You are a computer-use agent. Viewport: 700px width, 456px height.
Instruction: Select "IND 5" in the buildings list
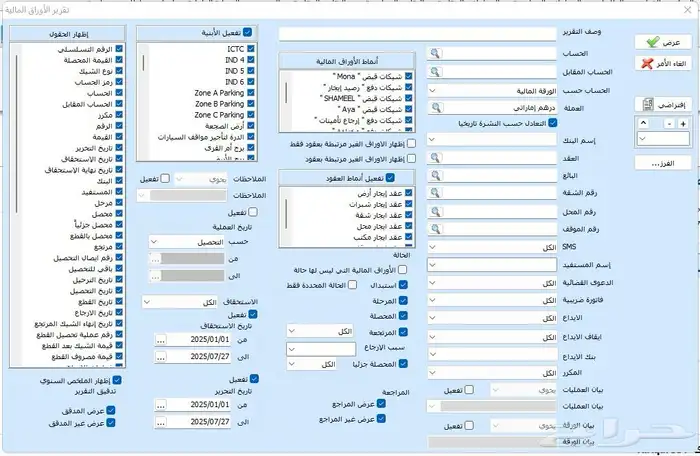coord(234,71)
